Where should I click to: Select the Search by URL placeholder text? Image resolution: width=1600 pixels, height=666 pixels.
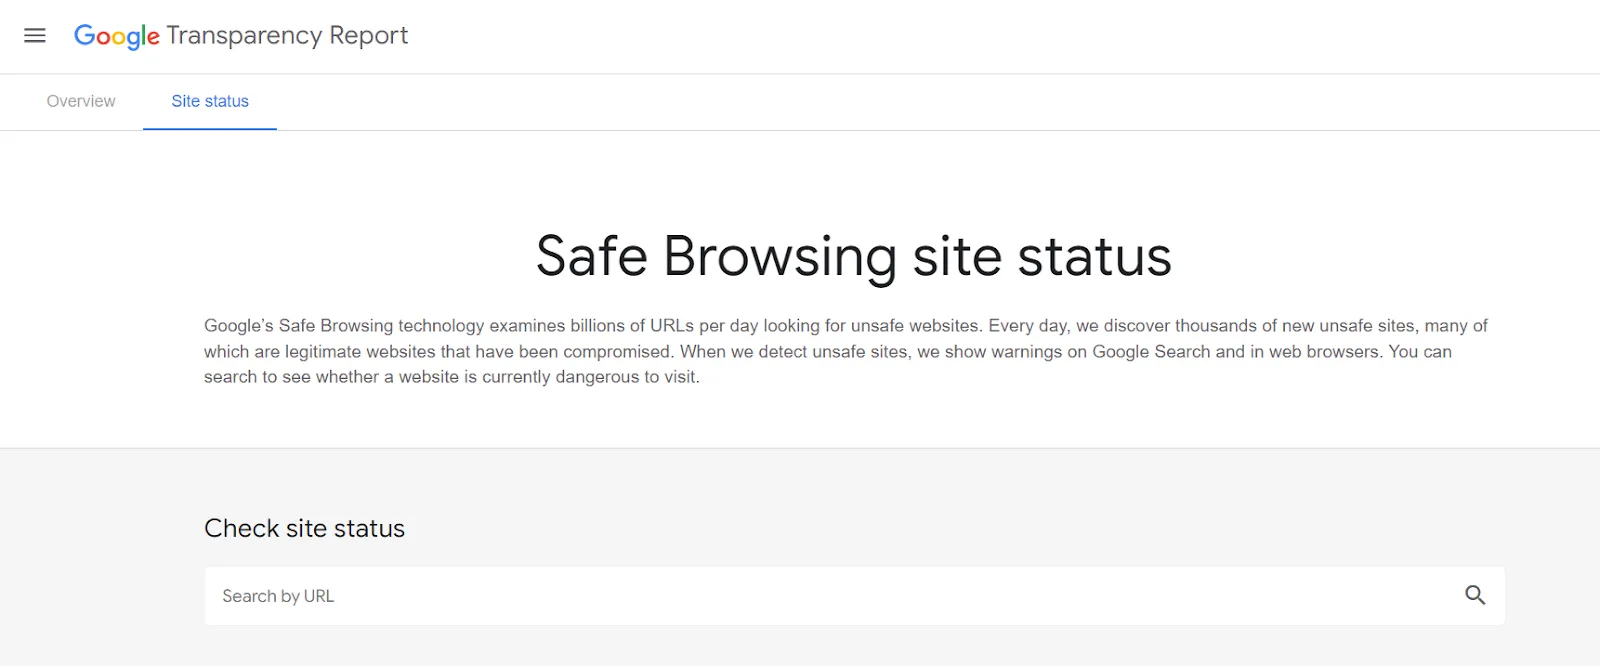tap(277, 595)
